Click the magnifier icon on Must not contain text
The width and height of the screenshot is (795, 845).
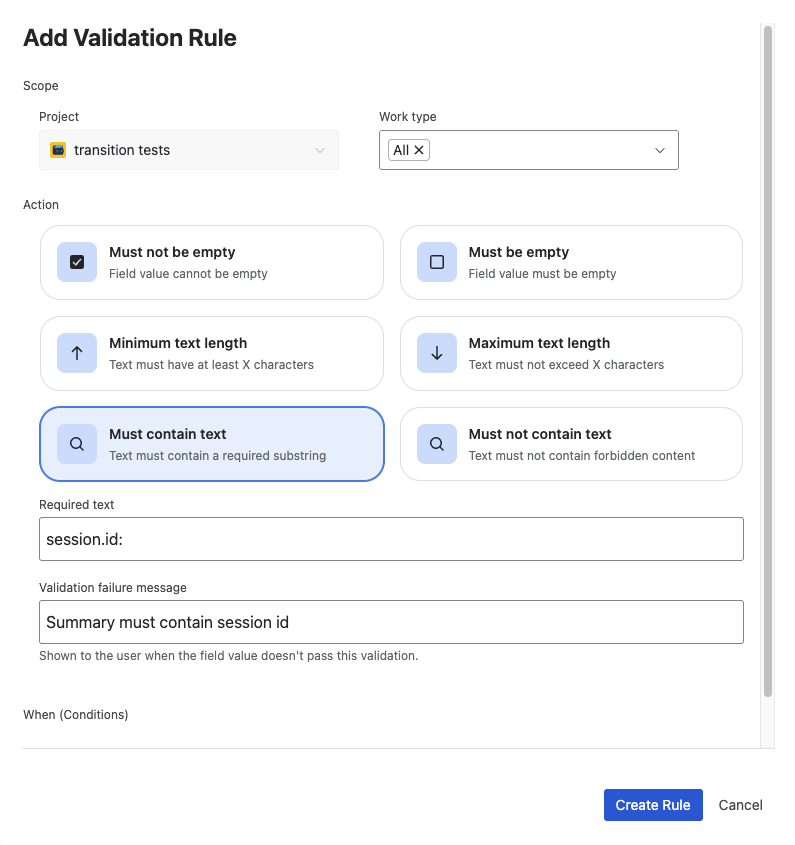437,443
